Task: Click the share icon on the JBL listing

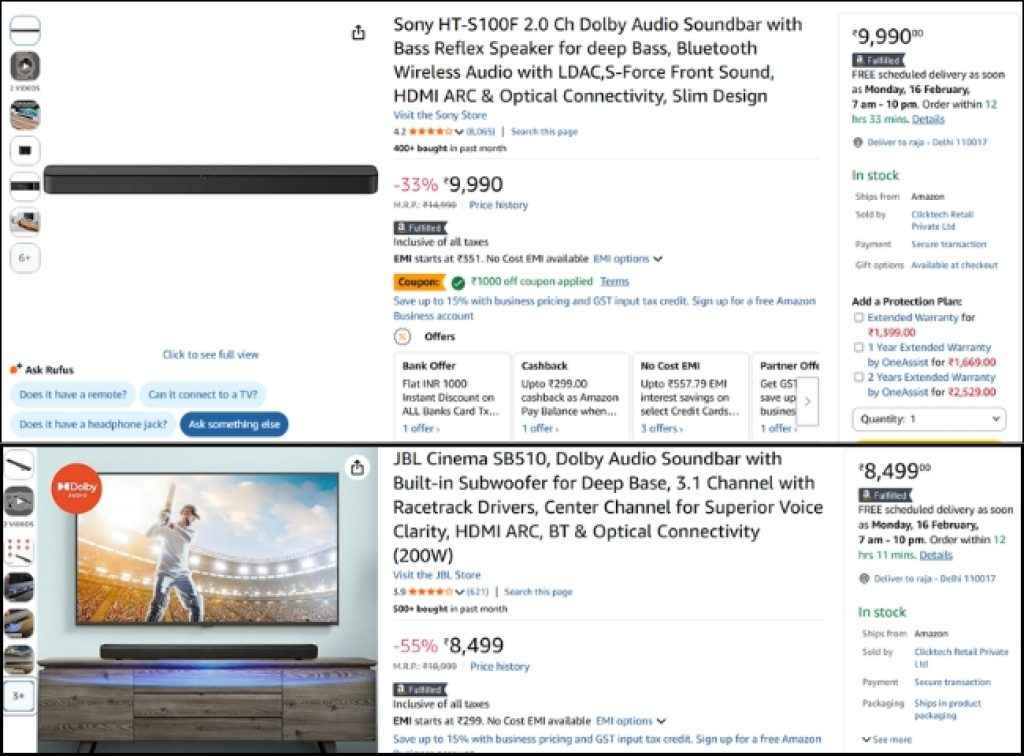Action: pyautogui.click(x=359, y=465)
